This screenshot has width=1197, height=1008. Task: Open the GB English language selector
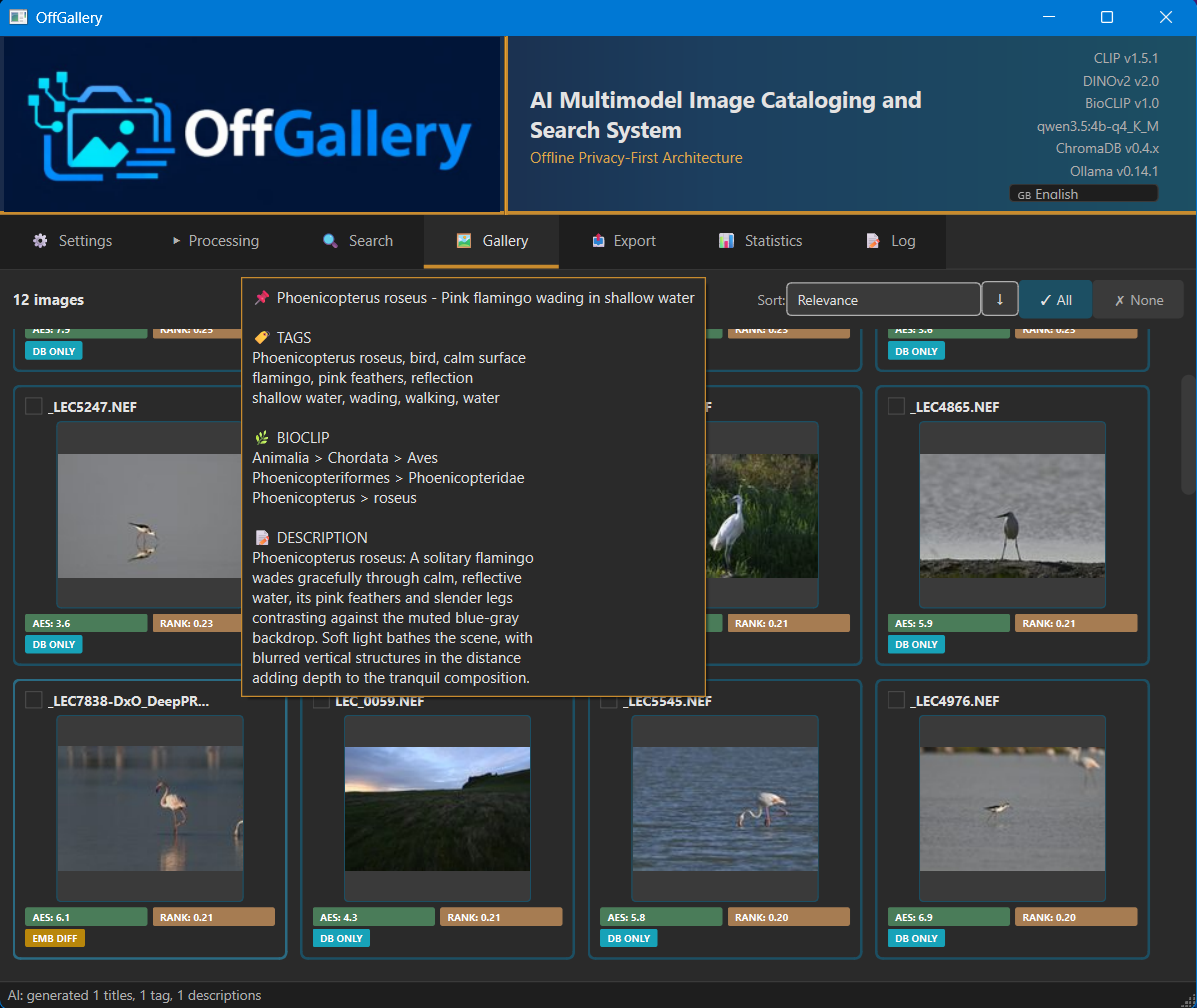click(1083, 192)
